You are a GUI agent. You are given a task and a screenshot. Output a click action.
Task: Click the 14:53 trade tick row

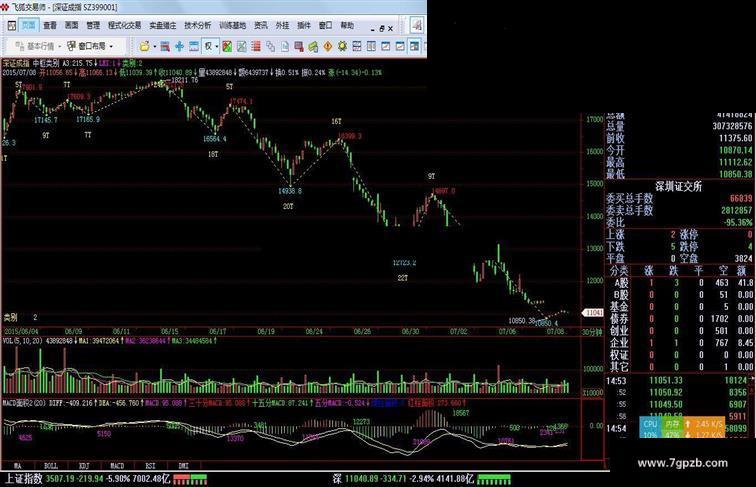[677, 380]
